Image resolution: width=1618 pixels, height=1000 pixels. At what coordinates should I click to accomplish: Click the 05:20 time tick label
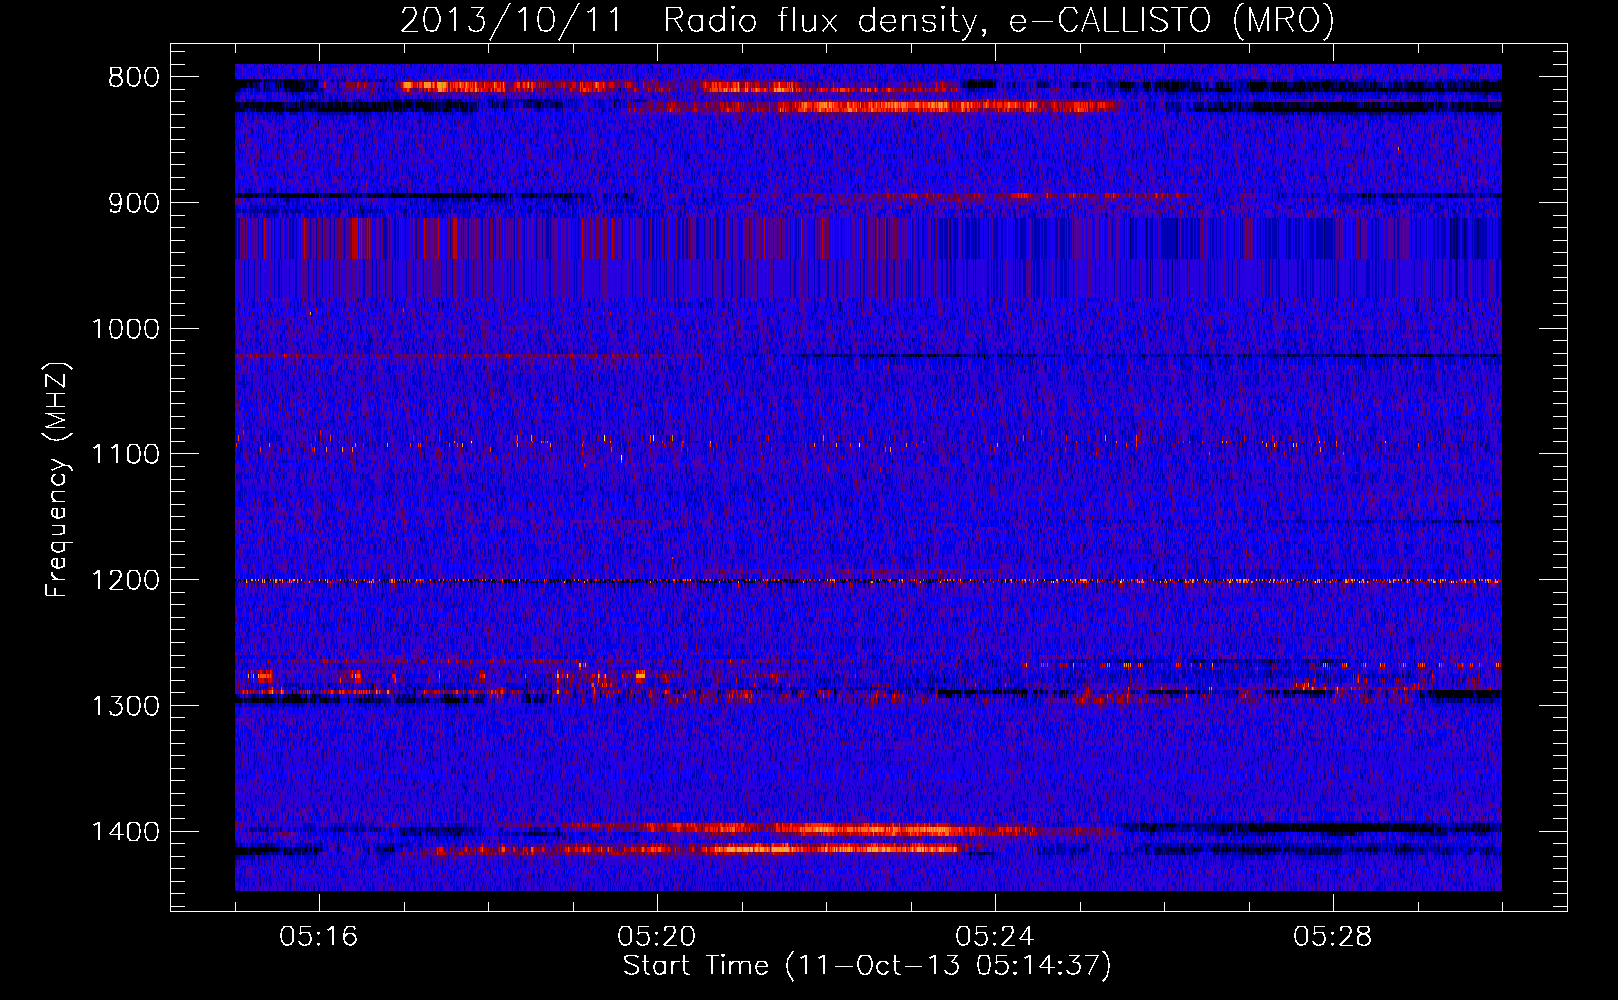pos(657,937)
